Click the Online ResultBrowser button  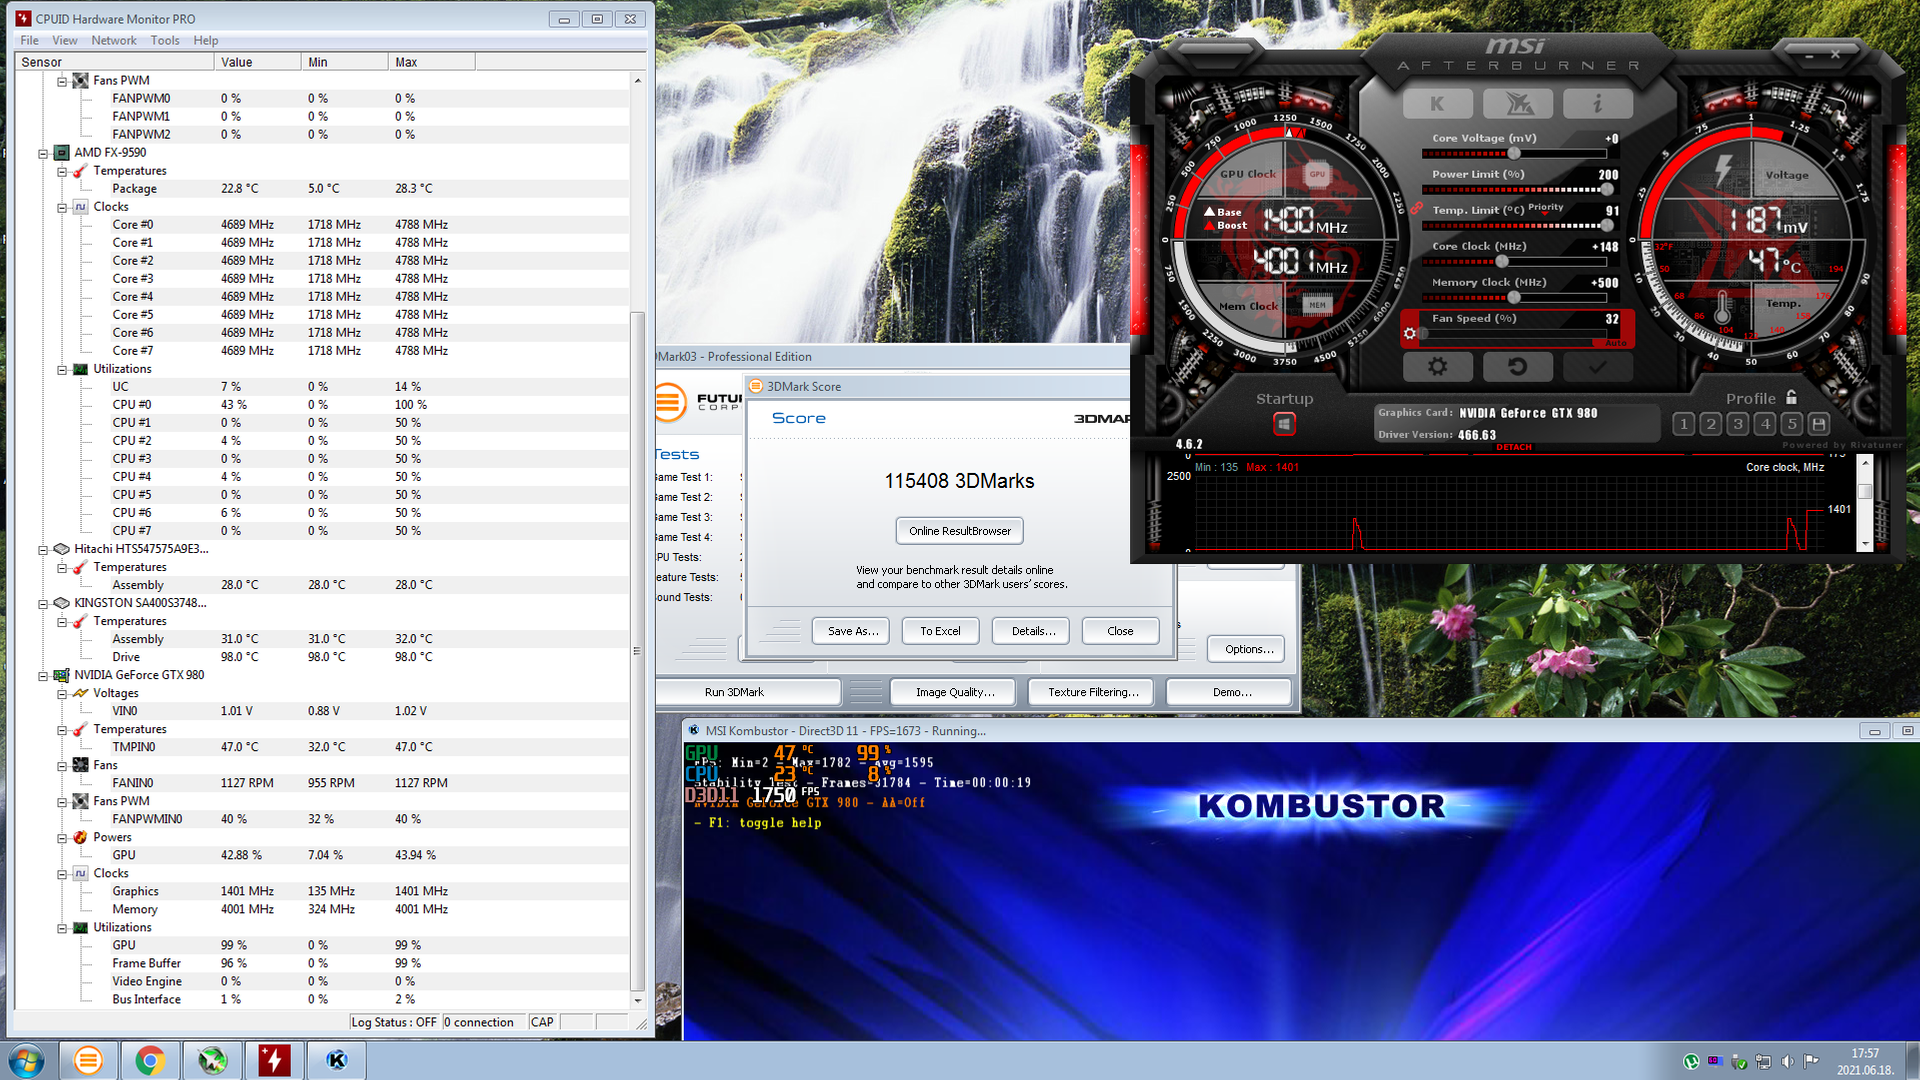click(x=959, y=531)
